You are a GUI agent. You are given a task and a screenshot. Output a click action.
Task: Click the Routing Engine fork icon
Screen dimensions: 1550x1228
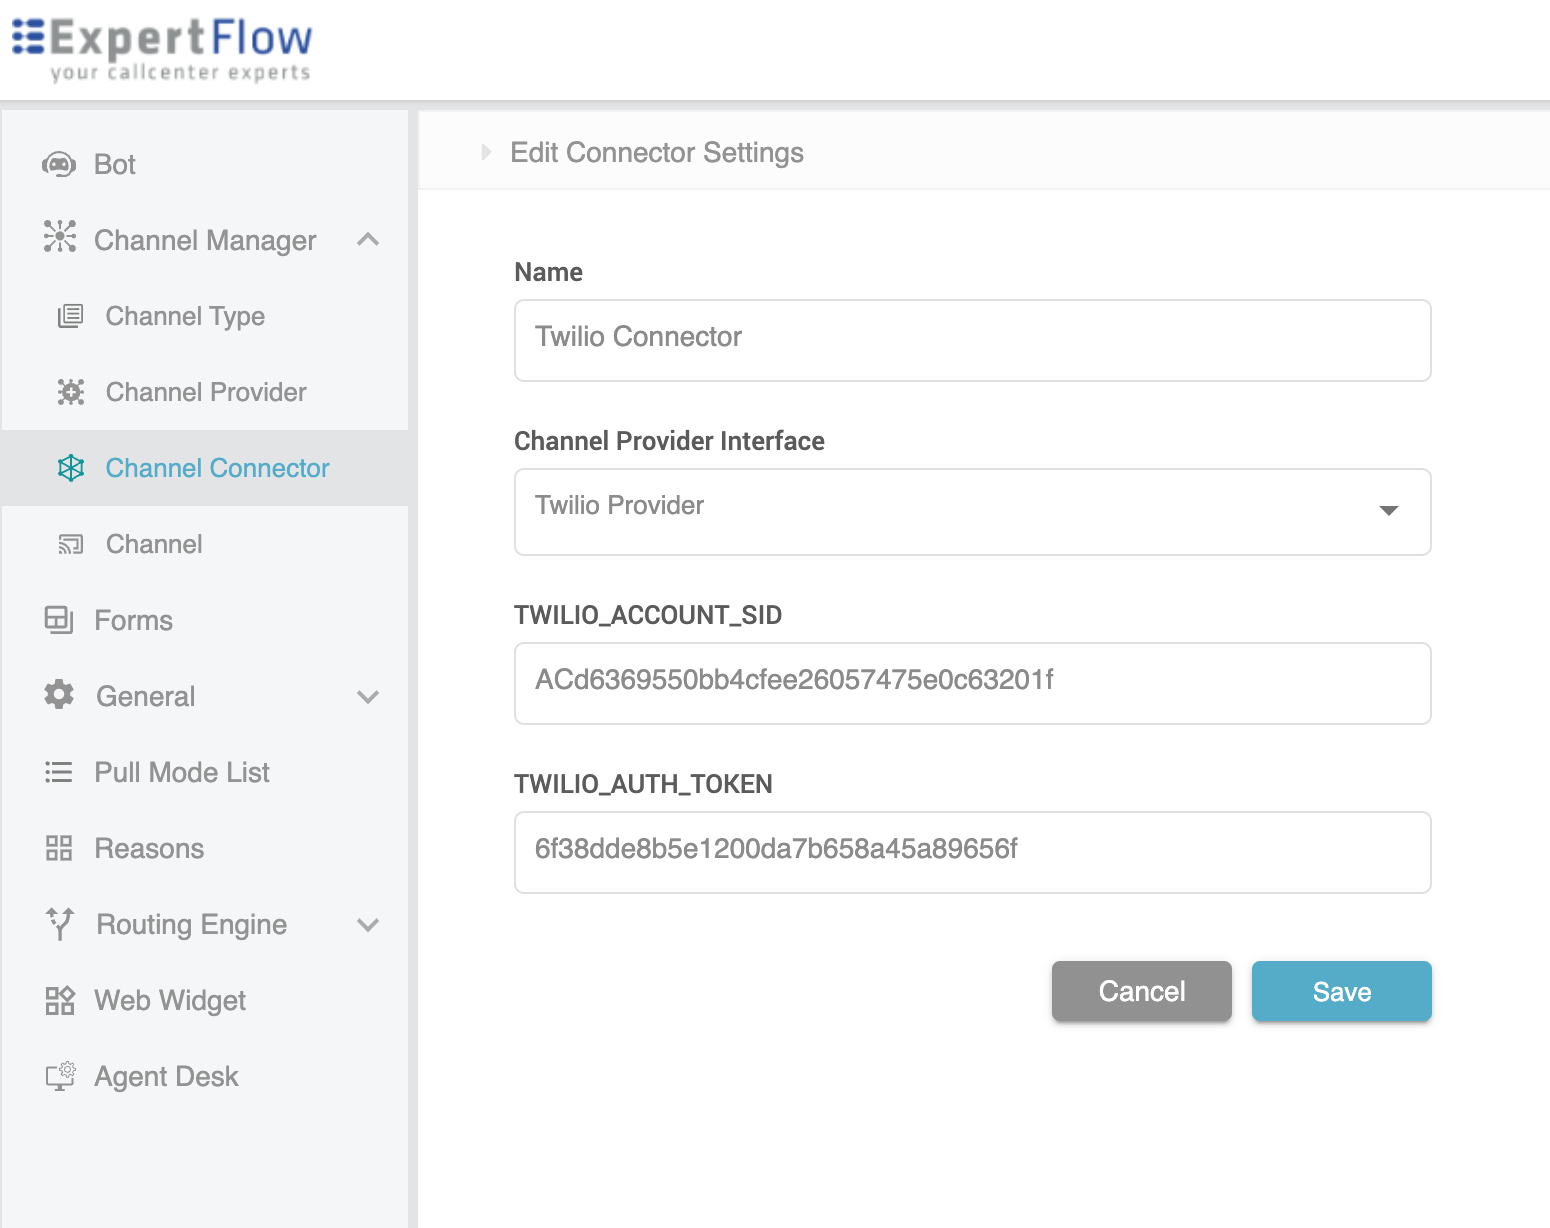[x=60, y=924]
